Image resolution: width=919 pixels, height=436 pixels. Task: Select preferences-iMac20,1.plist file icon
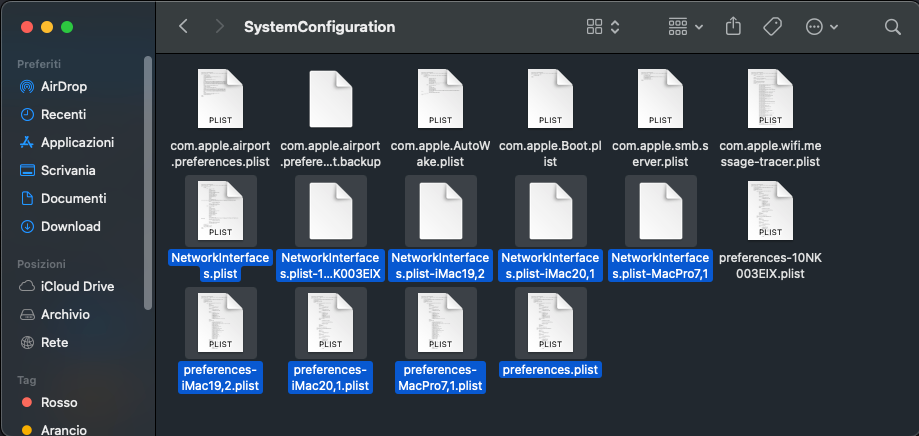[331, 322]
